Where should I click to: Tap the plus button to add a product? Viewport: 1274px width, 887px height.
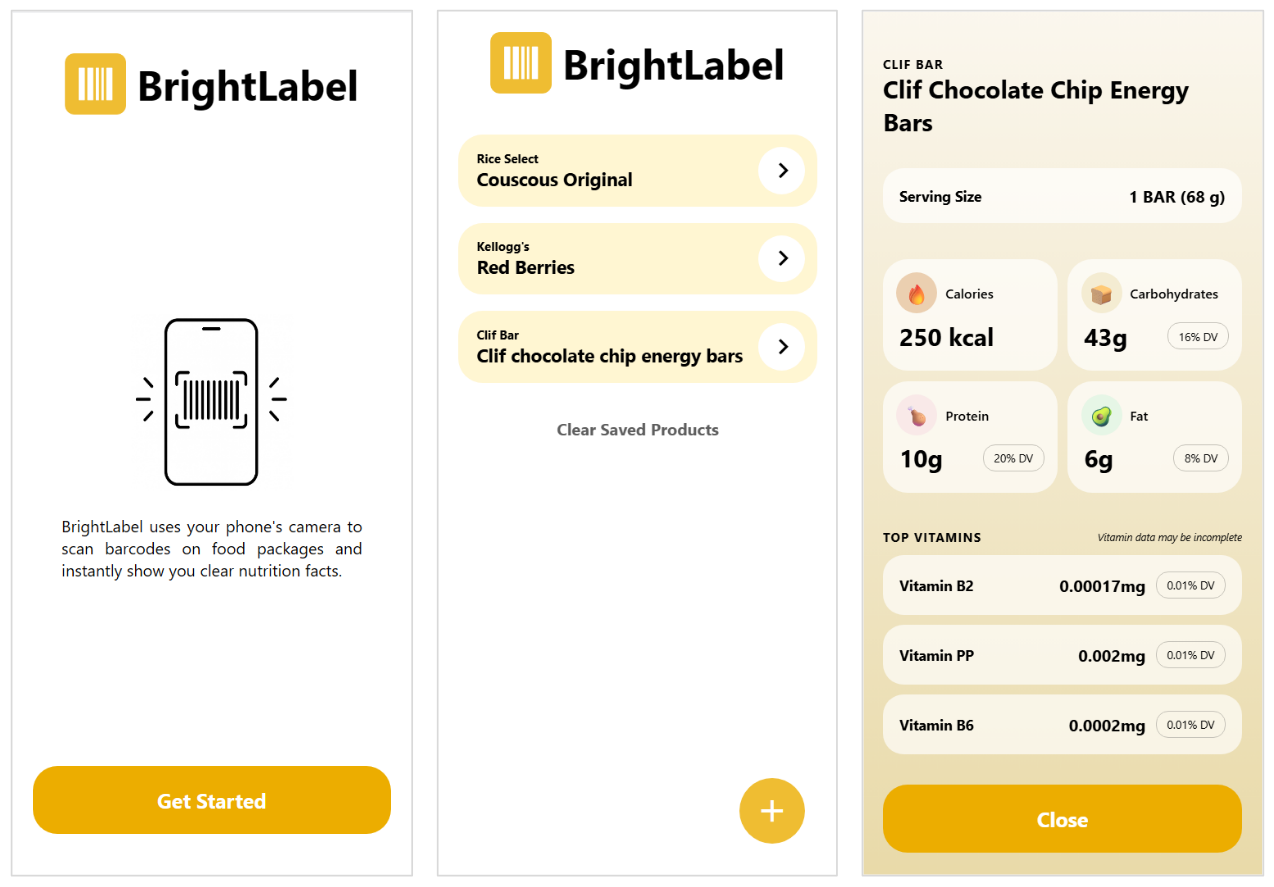coord(771,810)
